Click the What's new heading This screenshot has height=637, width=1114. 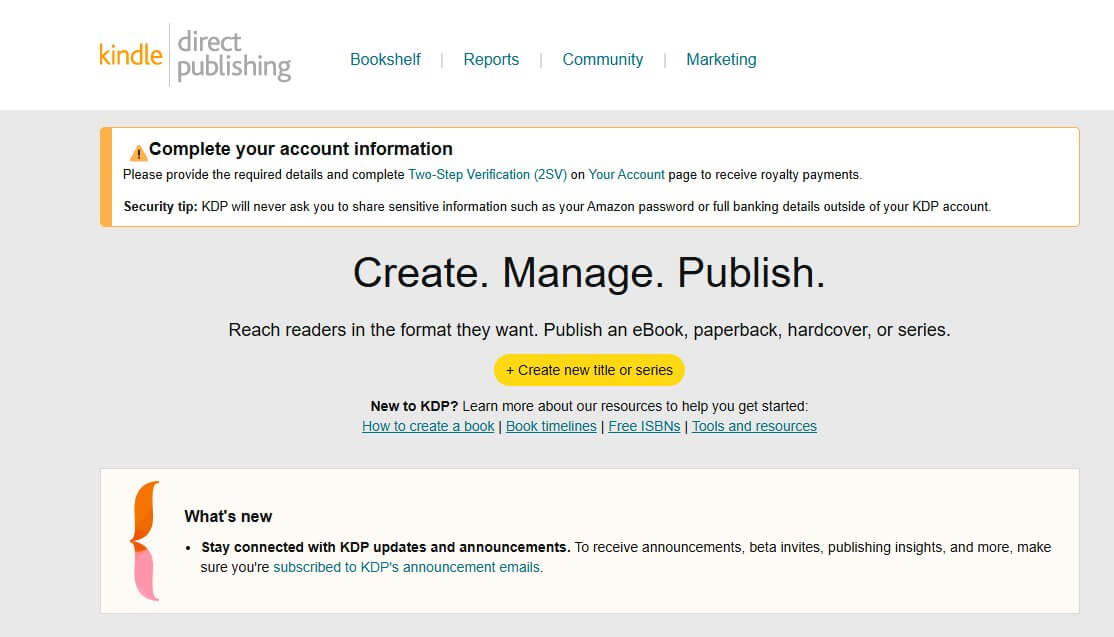click(228, 516)
